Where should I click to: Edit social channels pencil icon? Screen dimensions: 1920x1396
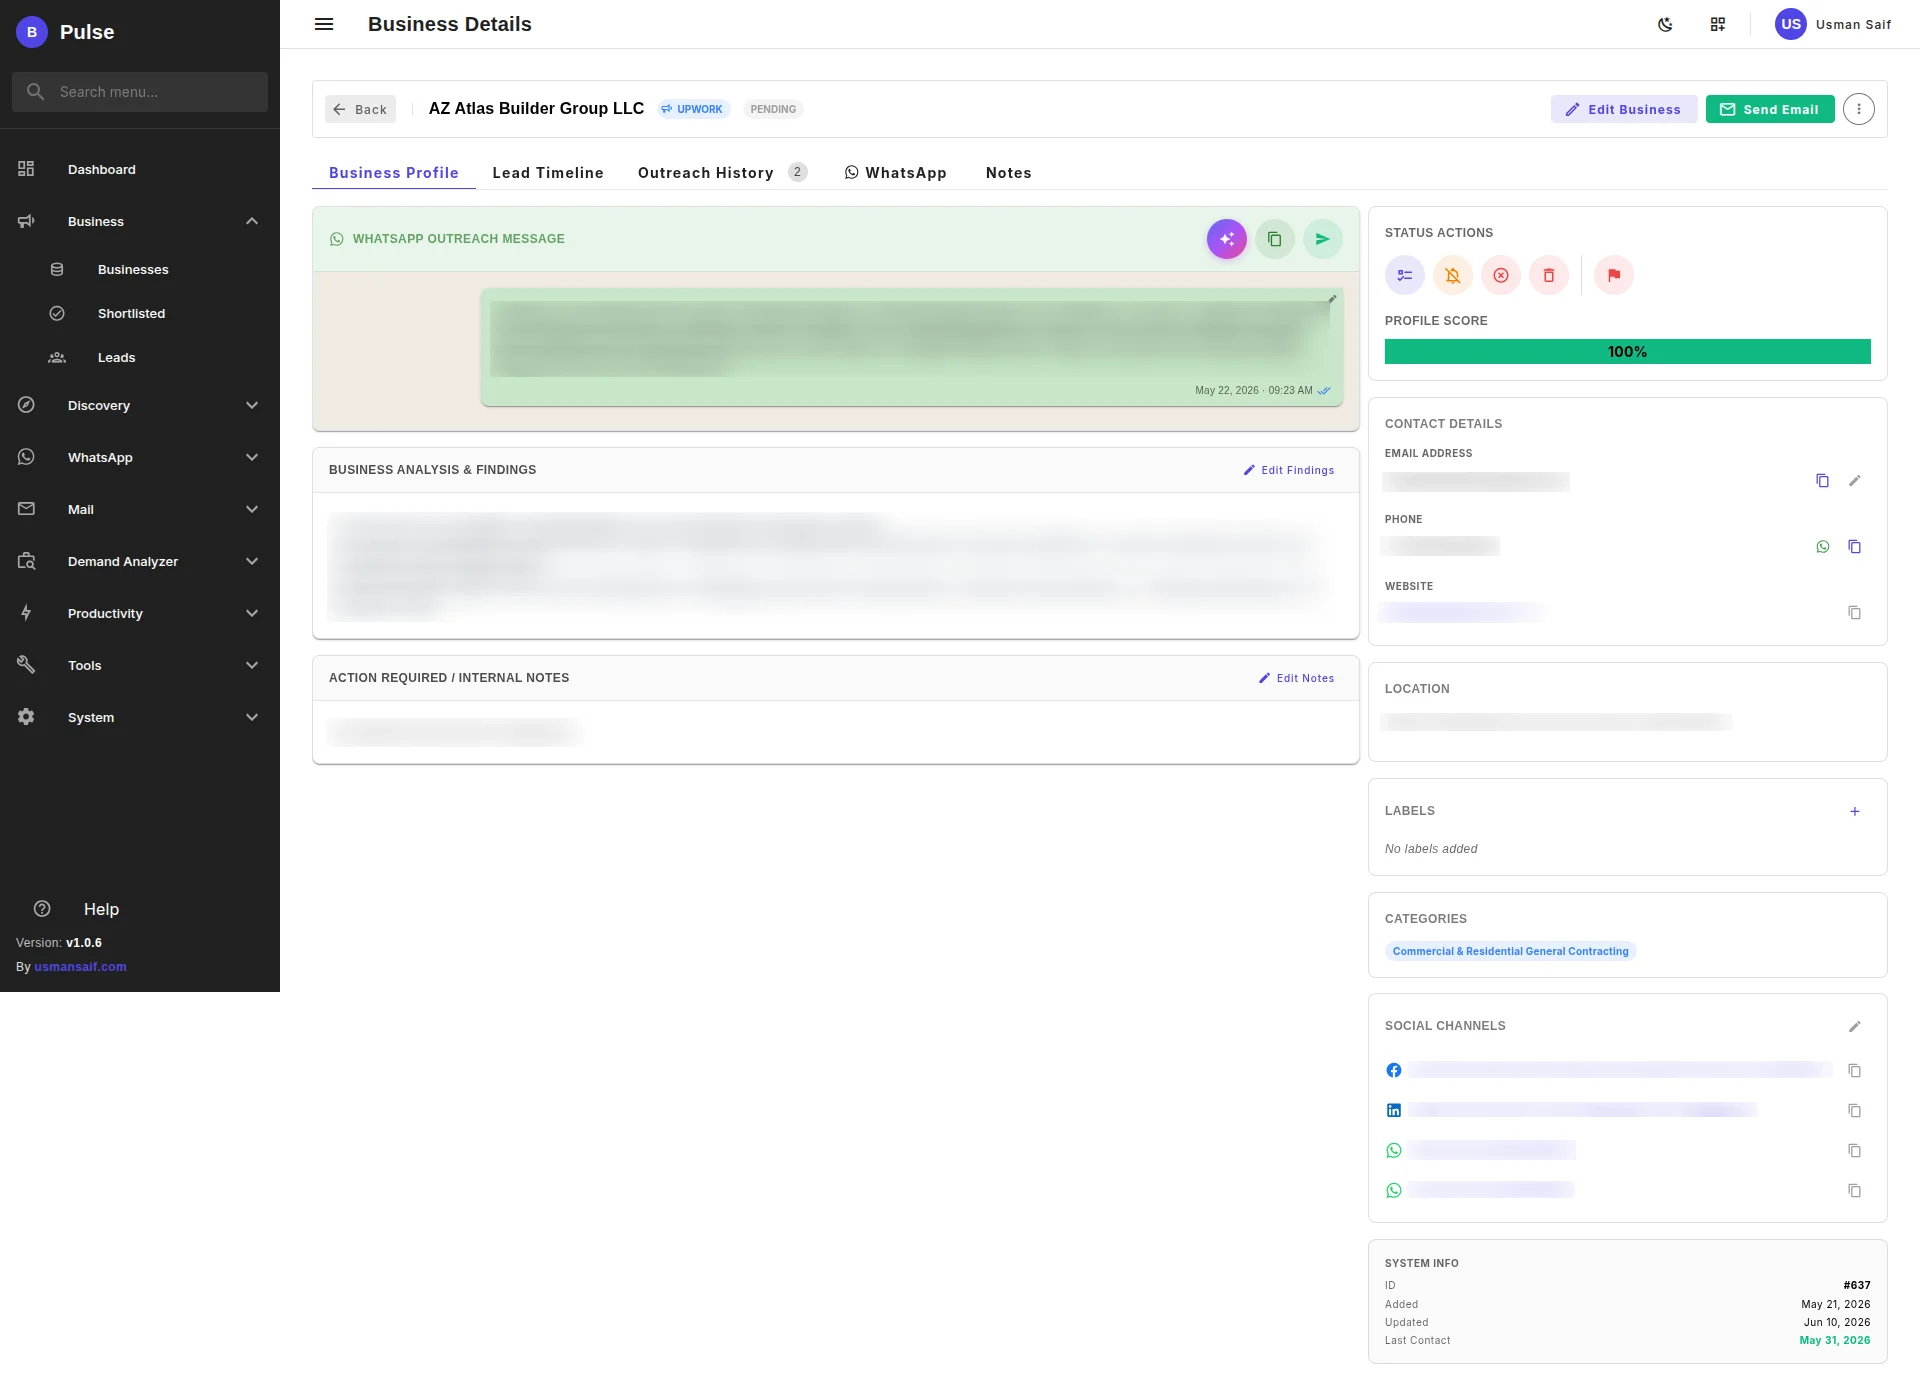1855,1027
